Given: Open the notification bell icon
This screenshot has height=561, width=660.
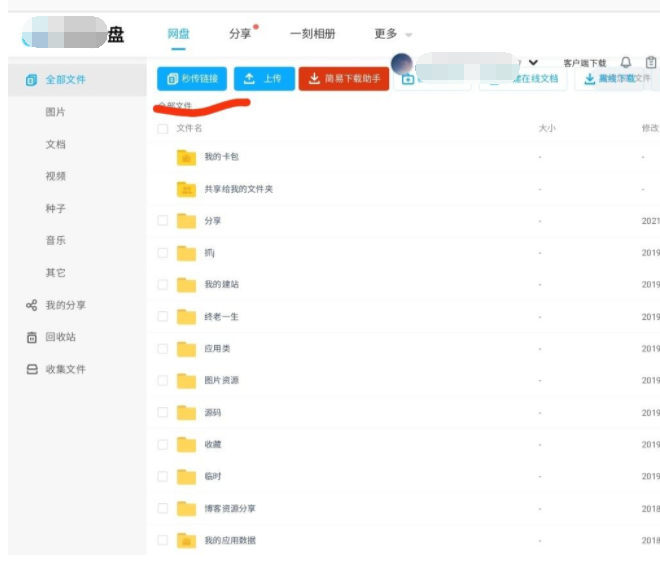Looking at the screenshot, I should 625,63.
